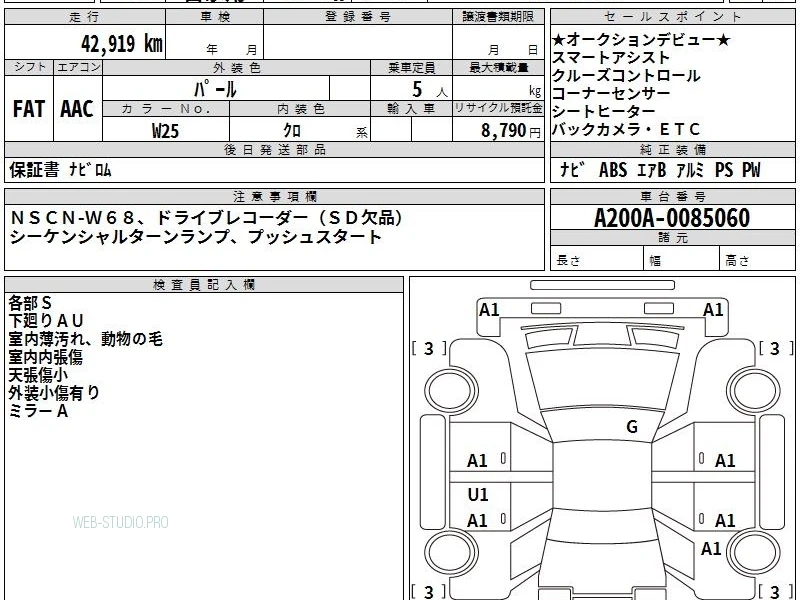800x600 pixels.
Task: Select the PW equipment code
Action: 751,170
